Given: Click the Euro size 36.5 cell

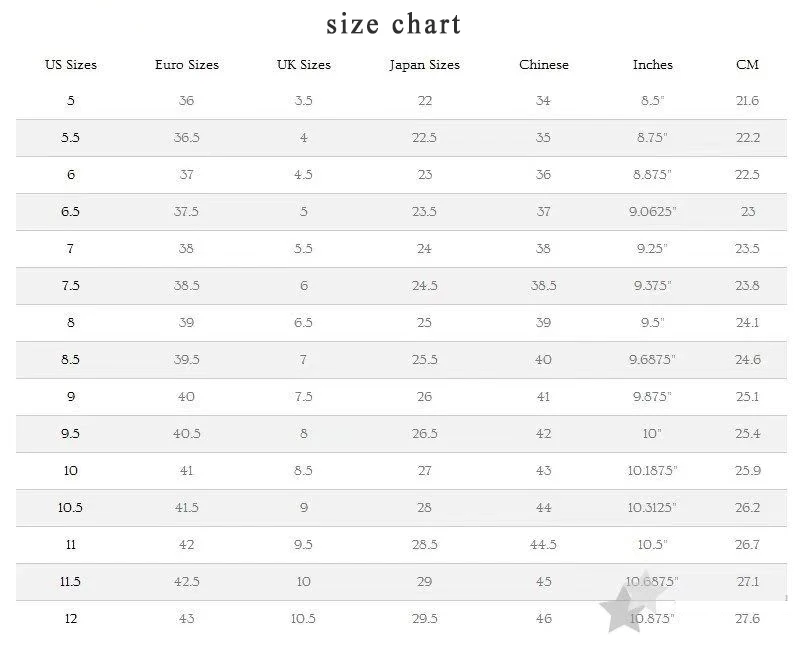Looking at the screenshot, I should click(x=187, y=138).
